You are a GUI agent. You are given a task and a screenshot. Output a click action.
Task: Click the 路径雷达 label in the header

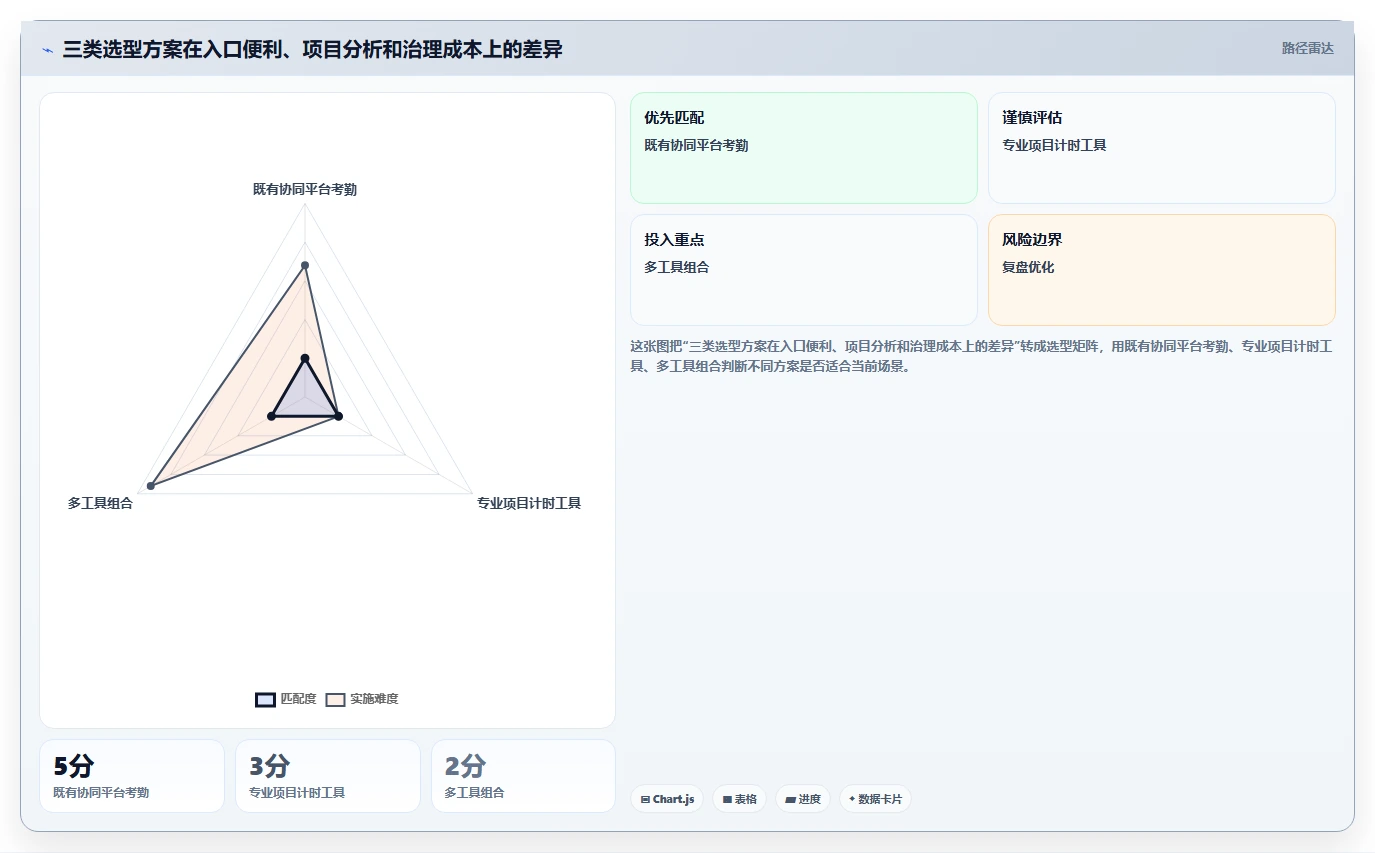1307,48
